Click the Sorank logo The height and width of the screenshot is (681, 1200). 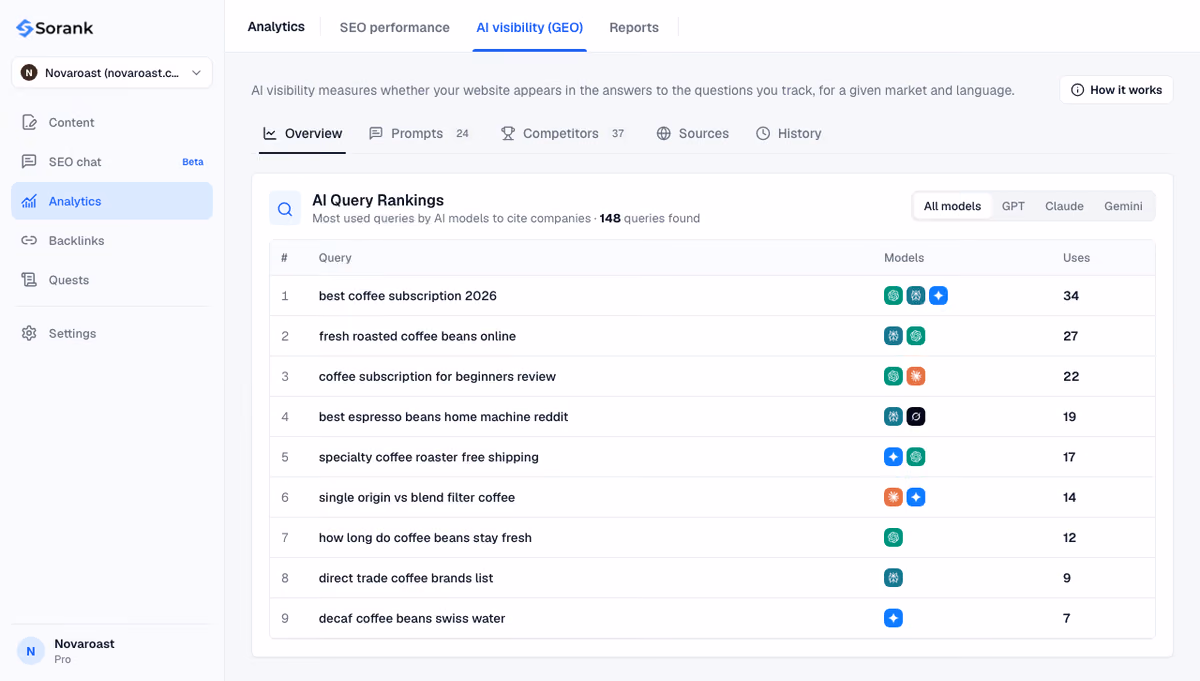tap(55, 28)
